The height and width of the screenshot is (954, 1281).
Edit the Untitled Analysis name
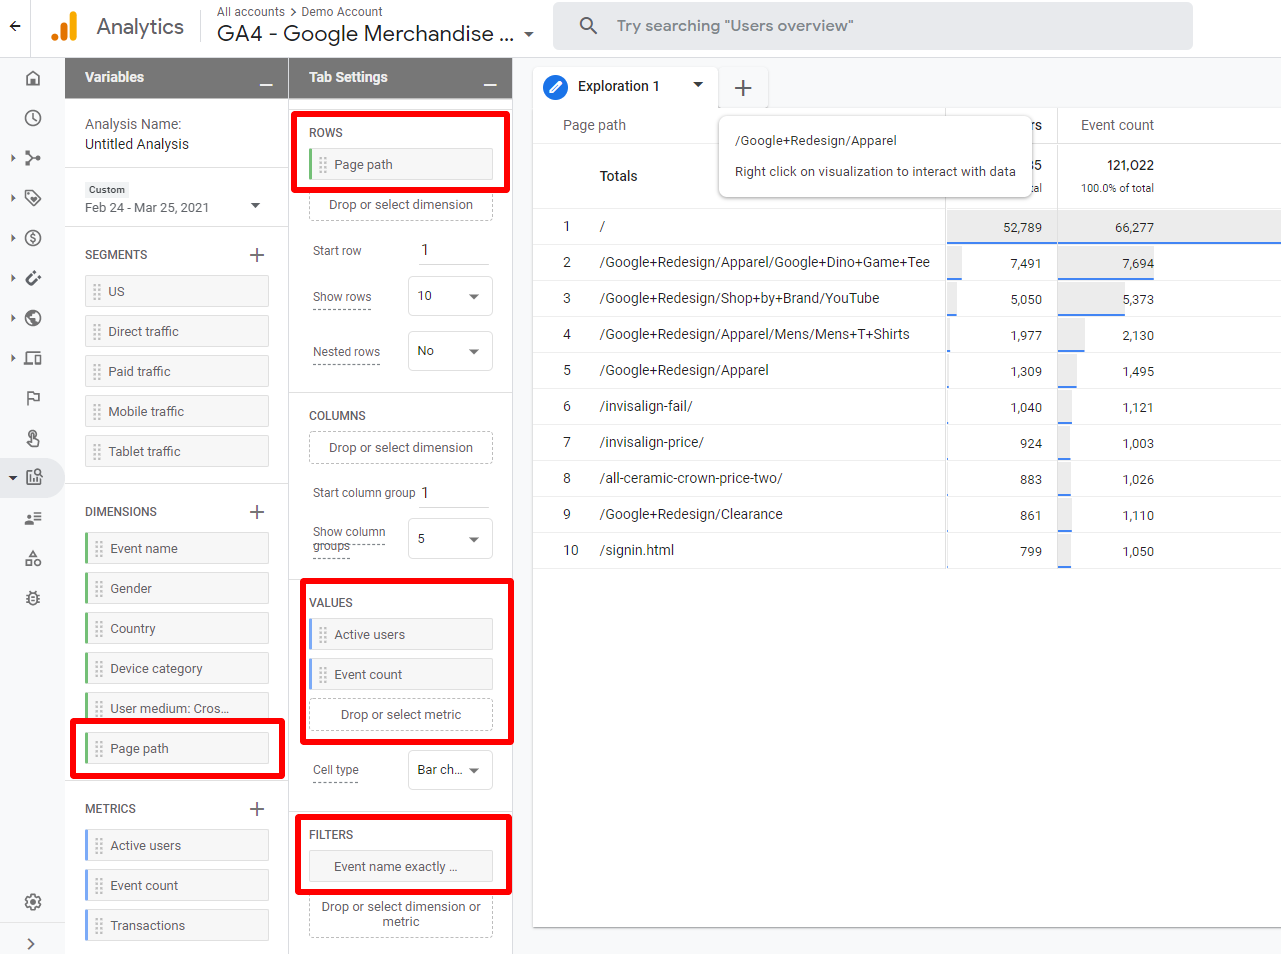(137, 144)
